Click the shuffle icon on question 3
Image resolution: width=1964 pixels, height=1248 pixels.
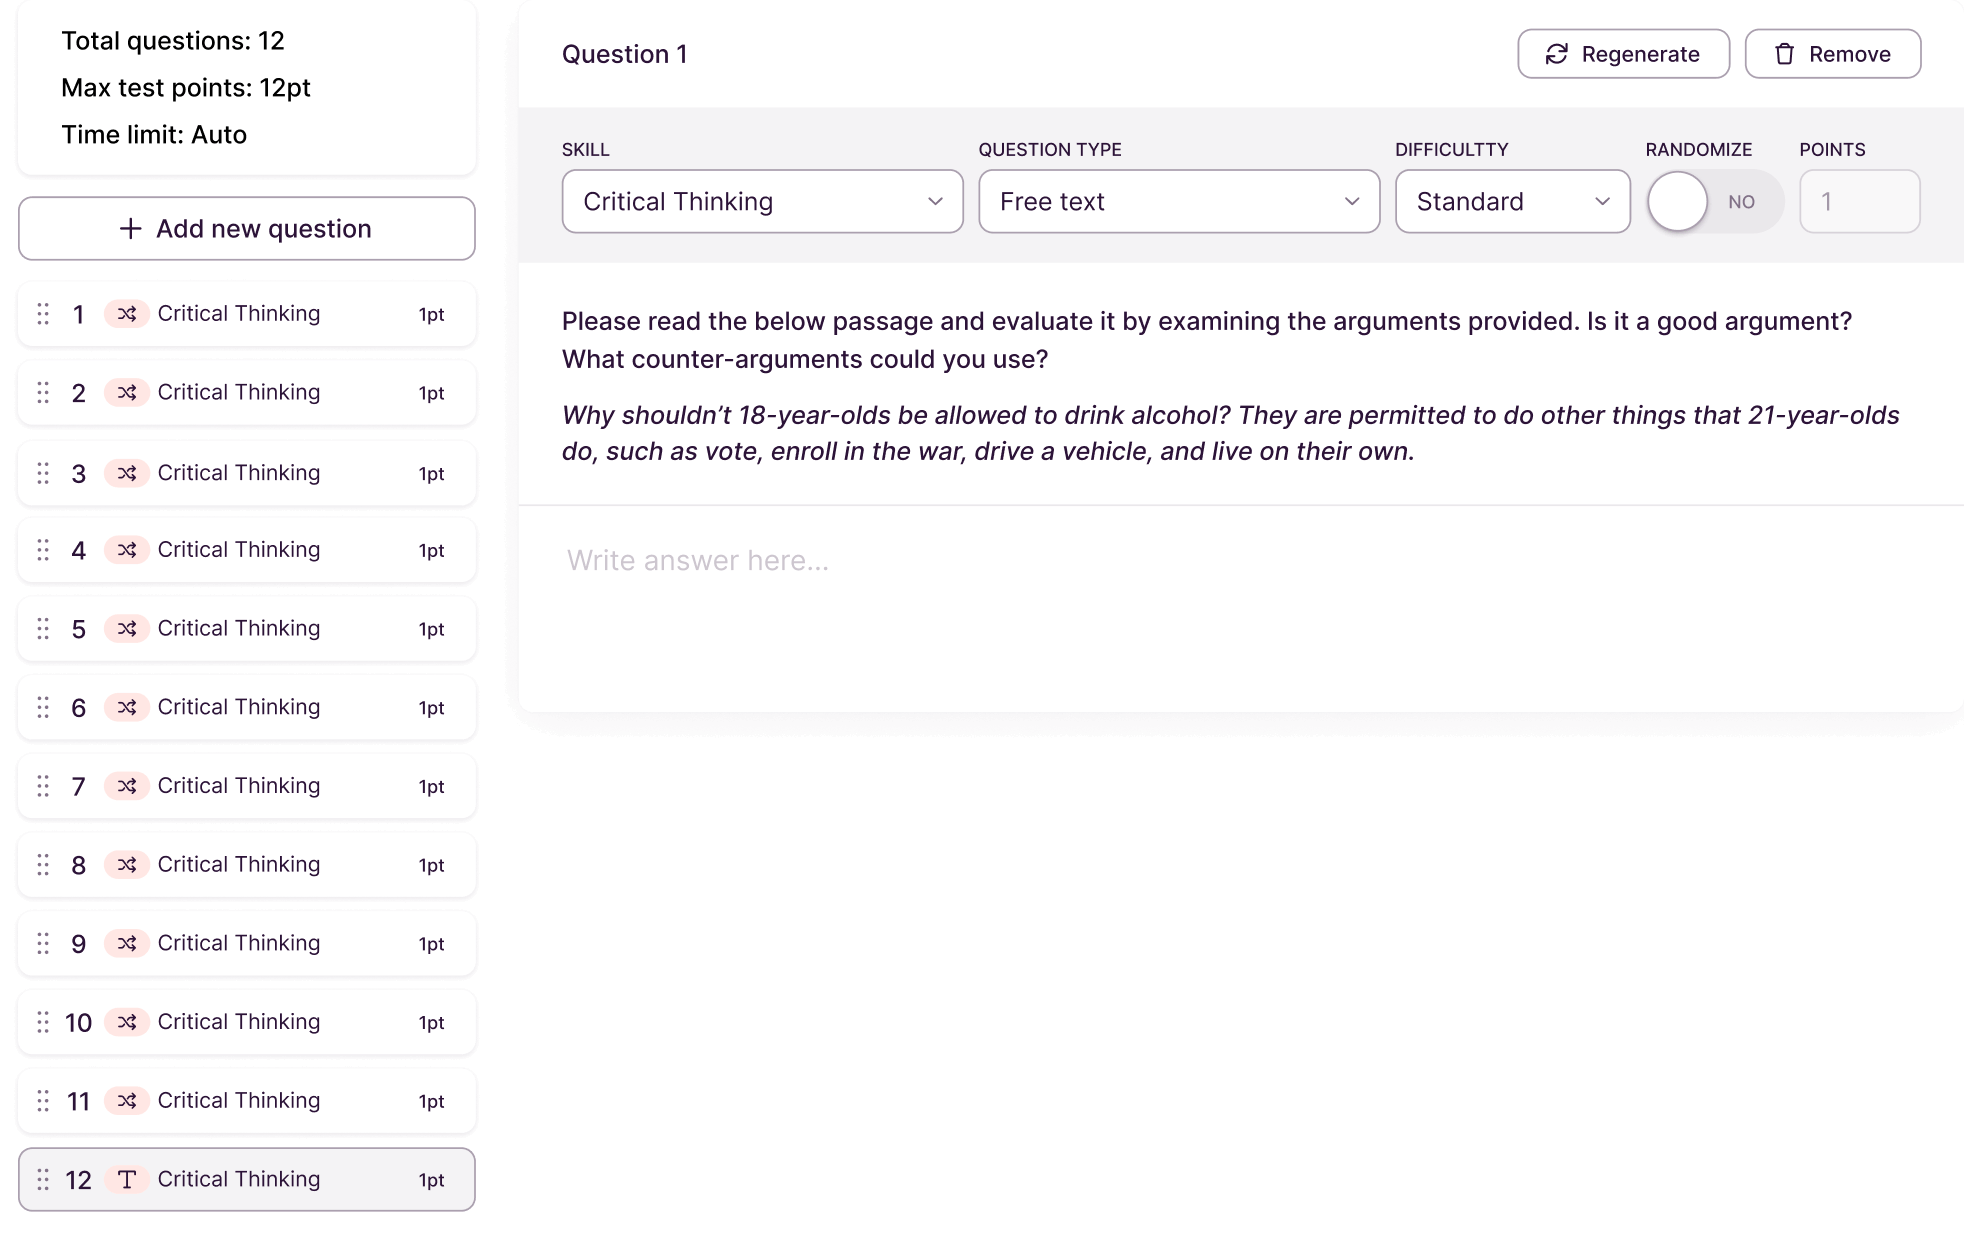(127, 473)
